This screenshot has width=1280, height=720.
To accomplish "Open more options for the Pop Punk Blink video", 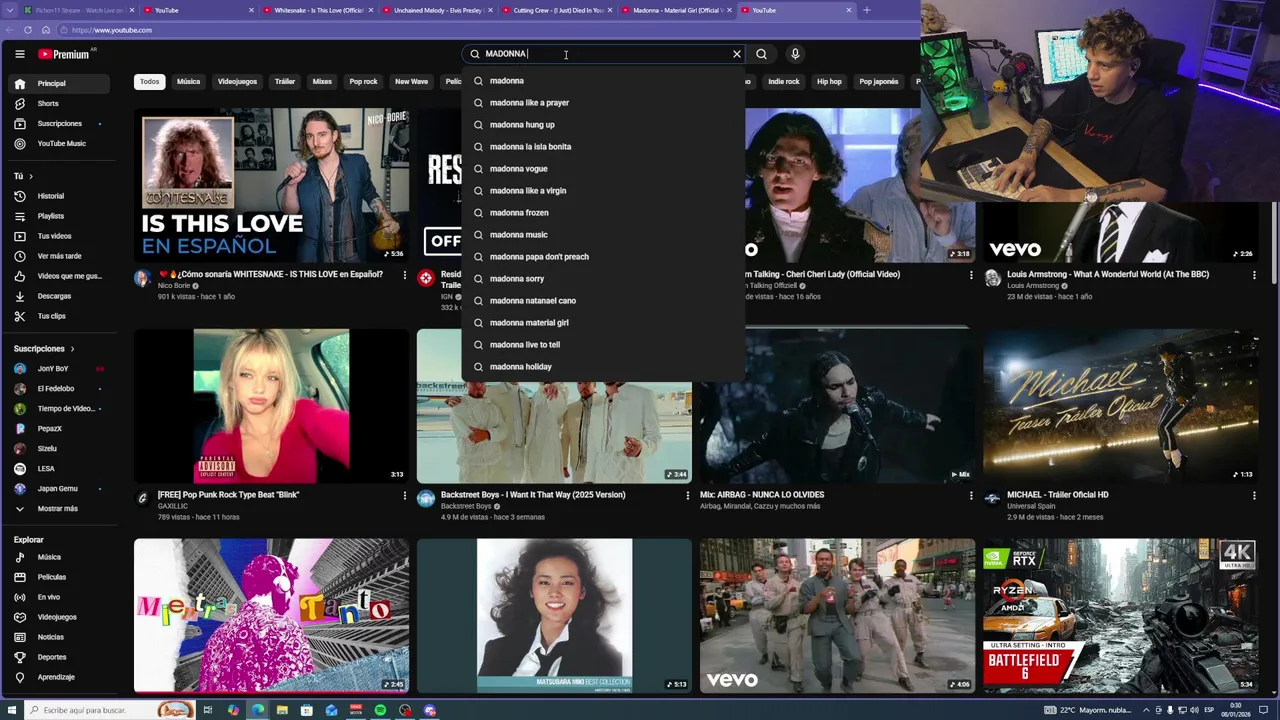I will 404,496.
